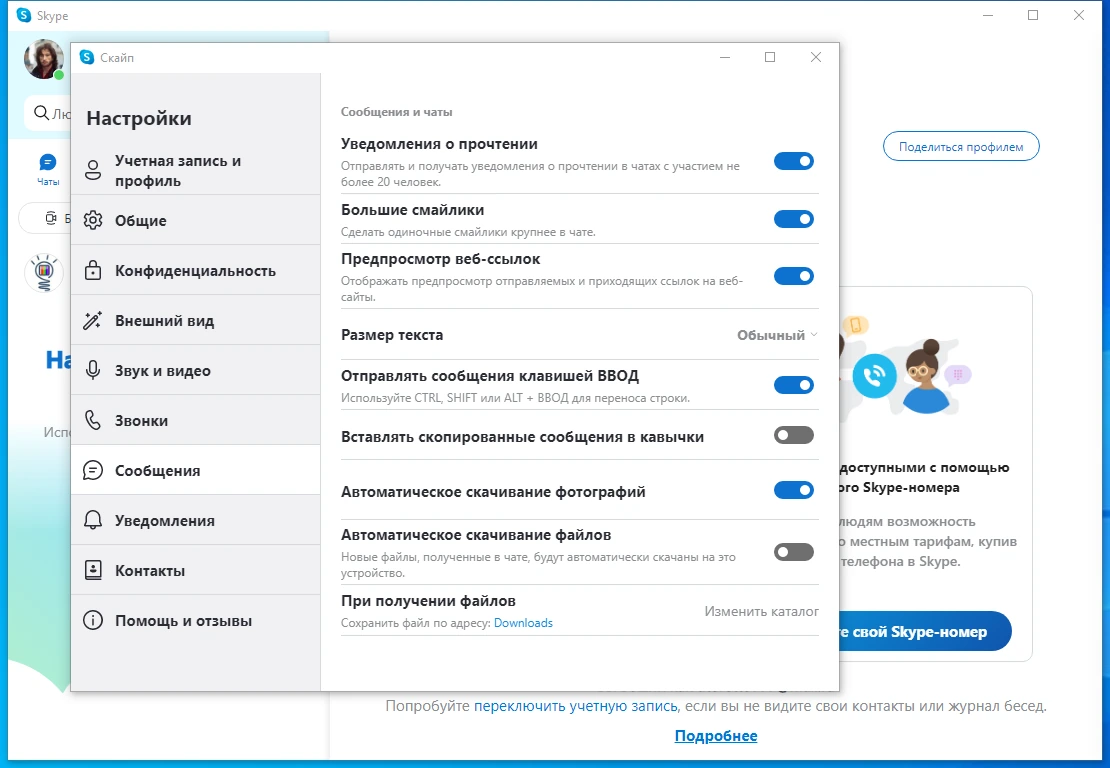
Task: Open Уведомления settings section
Action: point(196,520)
